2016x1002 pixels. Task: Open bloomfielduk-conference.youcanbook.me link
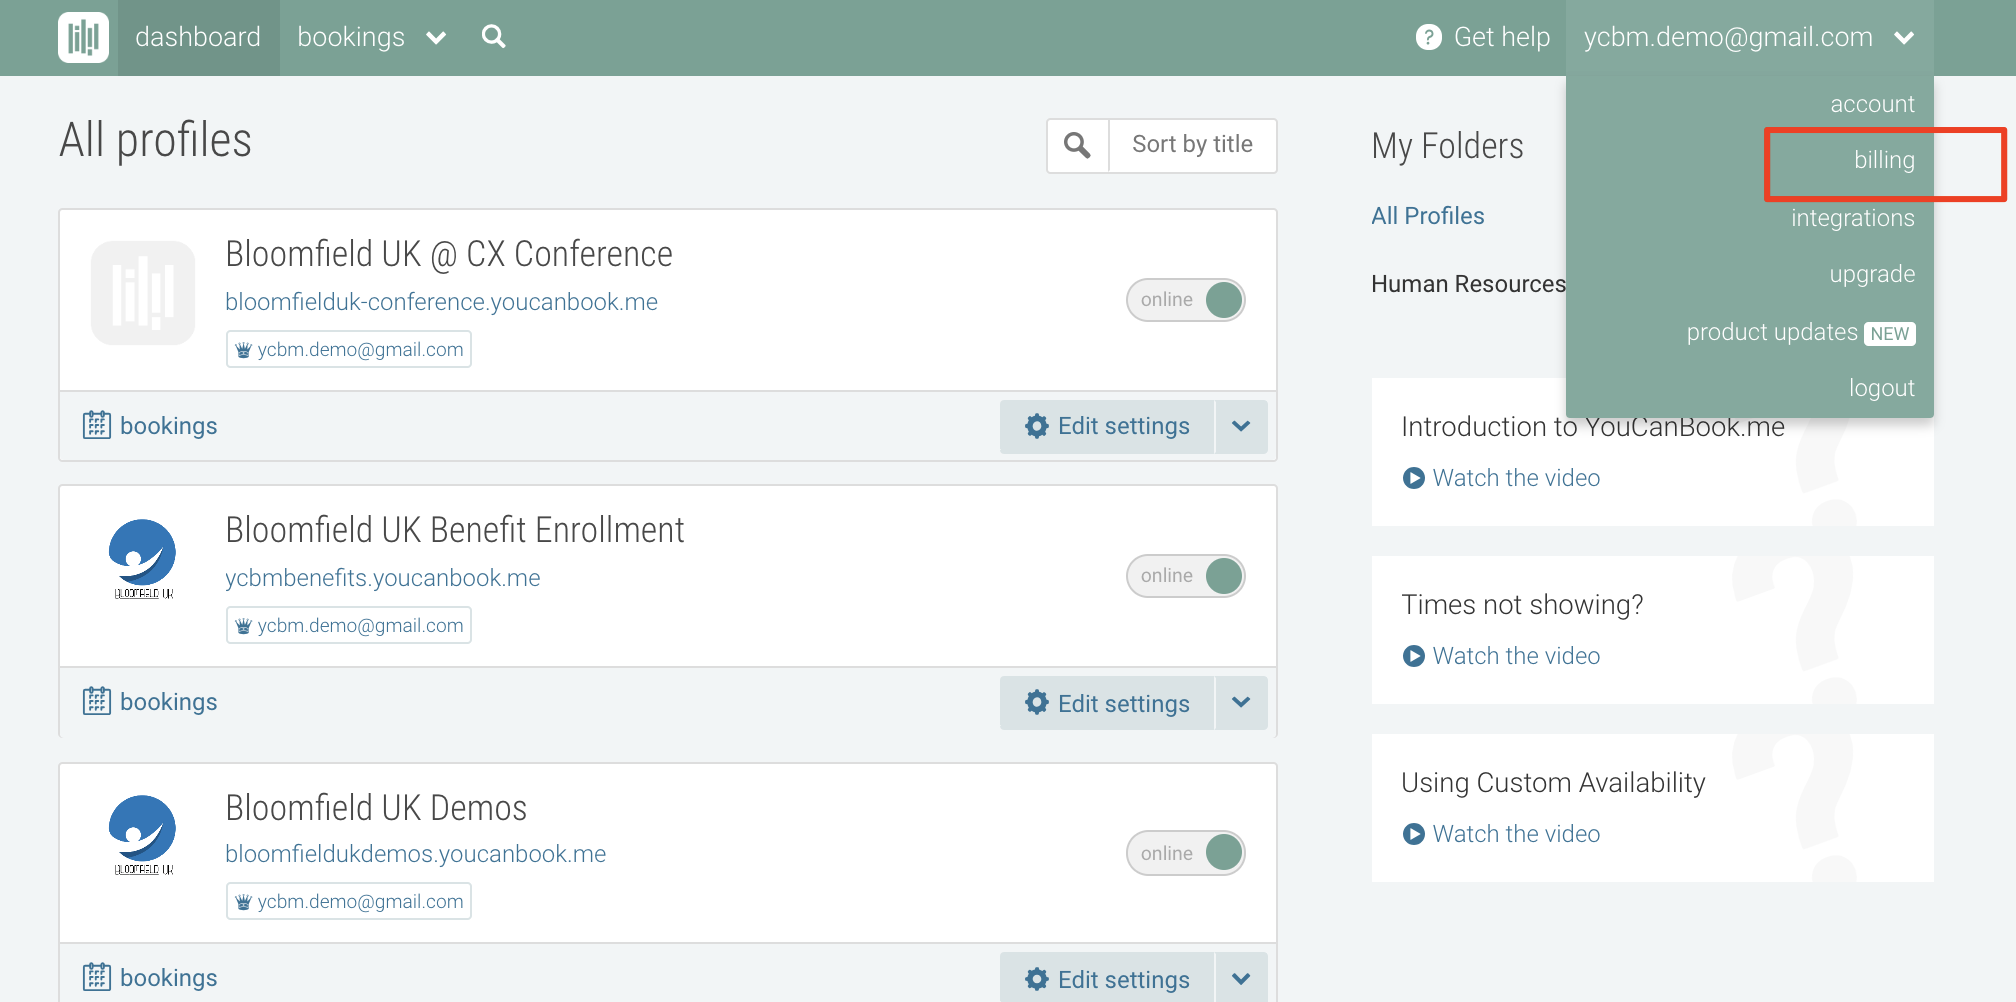(441, 302)
